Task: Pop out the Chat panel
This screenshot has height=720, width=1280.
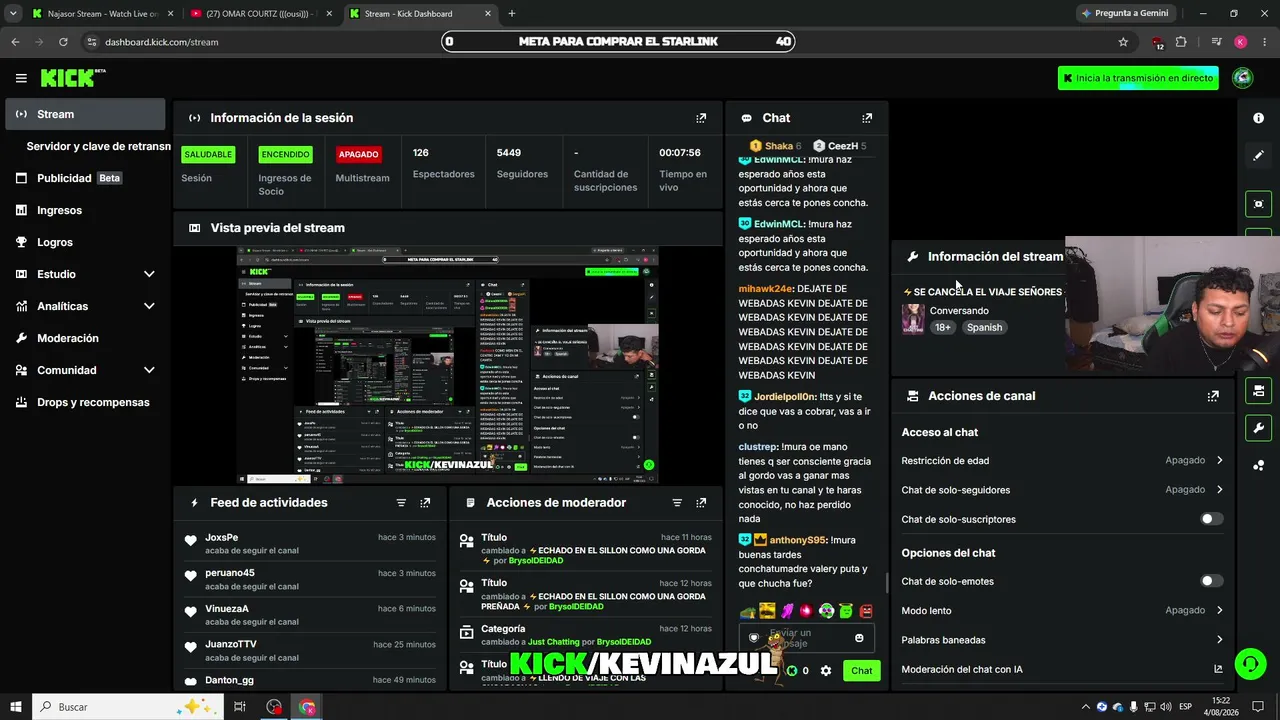Action: [x=867, y=118]
